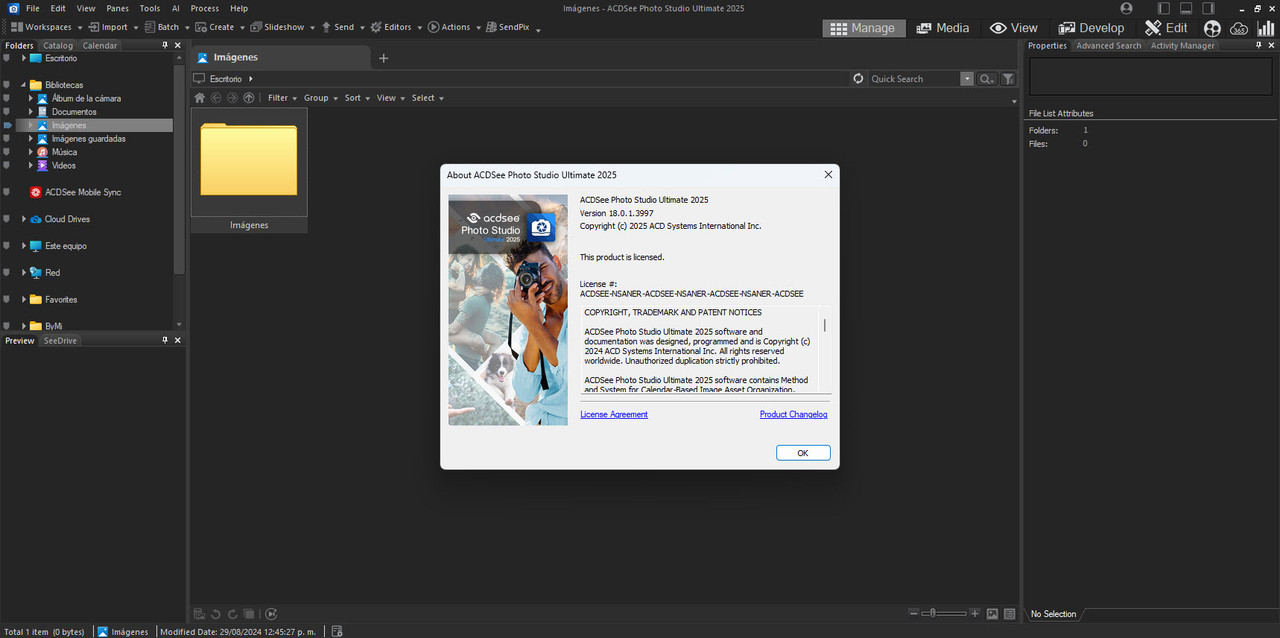The width and height of the screenshot is (1280, 638).
Task: Toggle Easy-Select marker next to Favorites
Action: 7,299
